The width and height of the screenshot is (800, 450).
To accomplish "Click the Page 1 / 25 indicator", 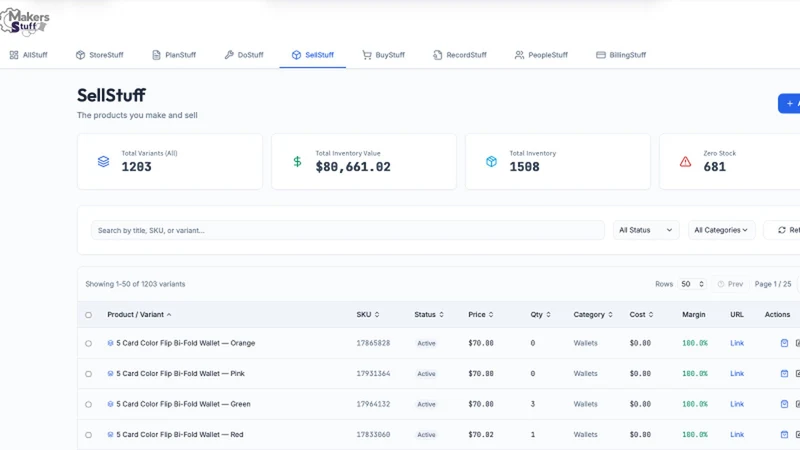I will point(773,284).
